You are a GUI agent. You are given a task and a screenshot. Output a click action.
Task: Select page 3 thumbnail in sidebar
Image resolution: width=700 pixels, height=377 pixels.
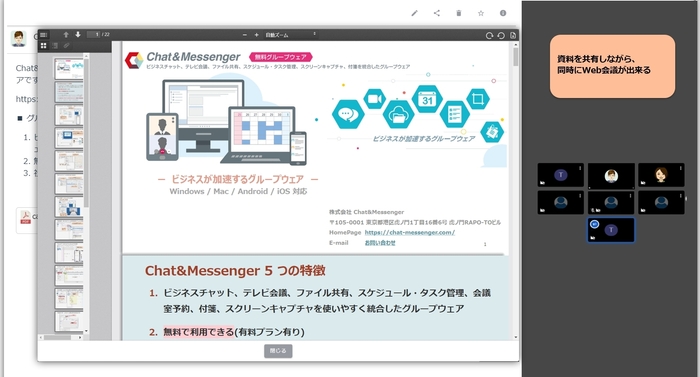(69, 115)
